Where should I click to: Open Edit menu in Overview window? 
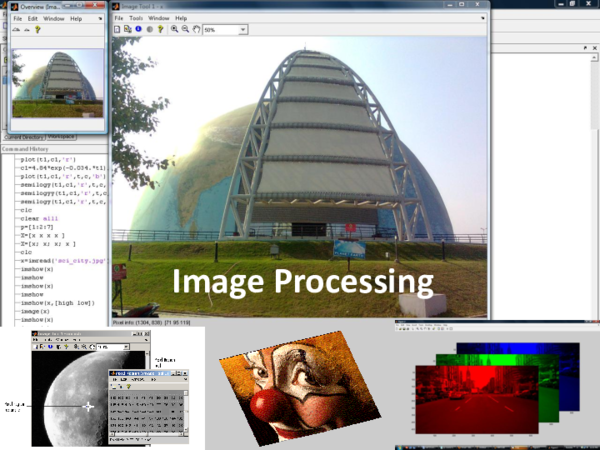coord(33,18)
